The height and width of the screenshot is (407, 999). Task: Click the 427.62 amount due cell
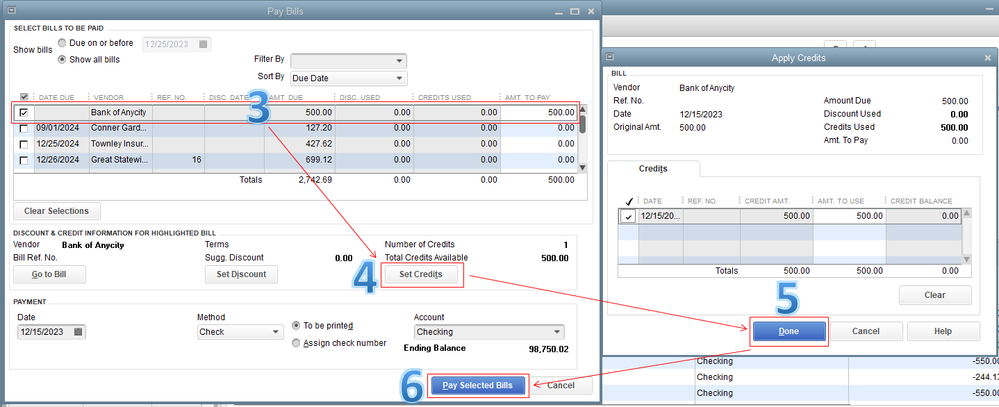(x=299, y=144)
